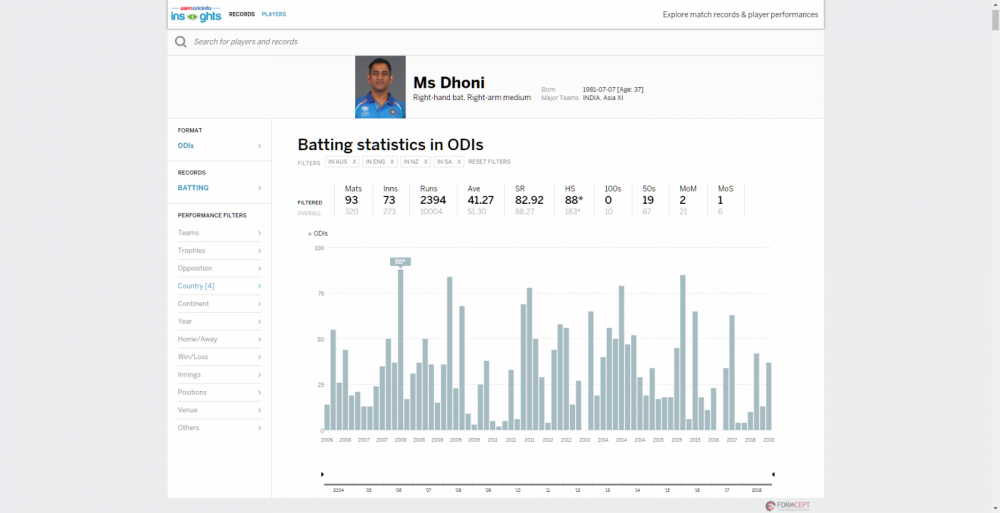Click the Explore match records & player performances text
Screen dimensions: 1000x513
coord(740,15)
